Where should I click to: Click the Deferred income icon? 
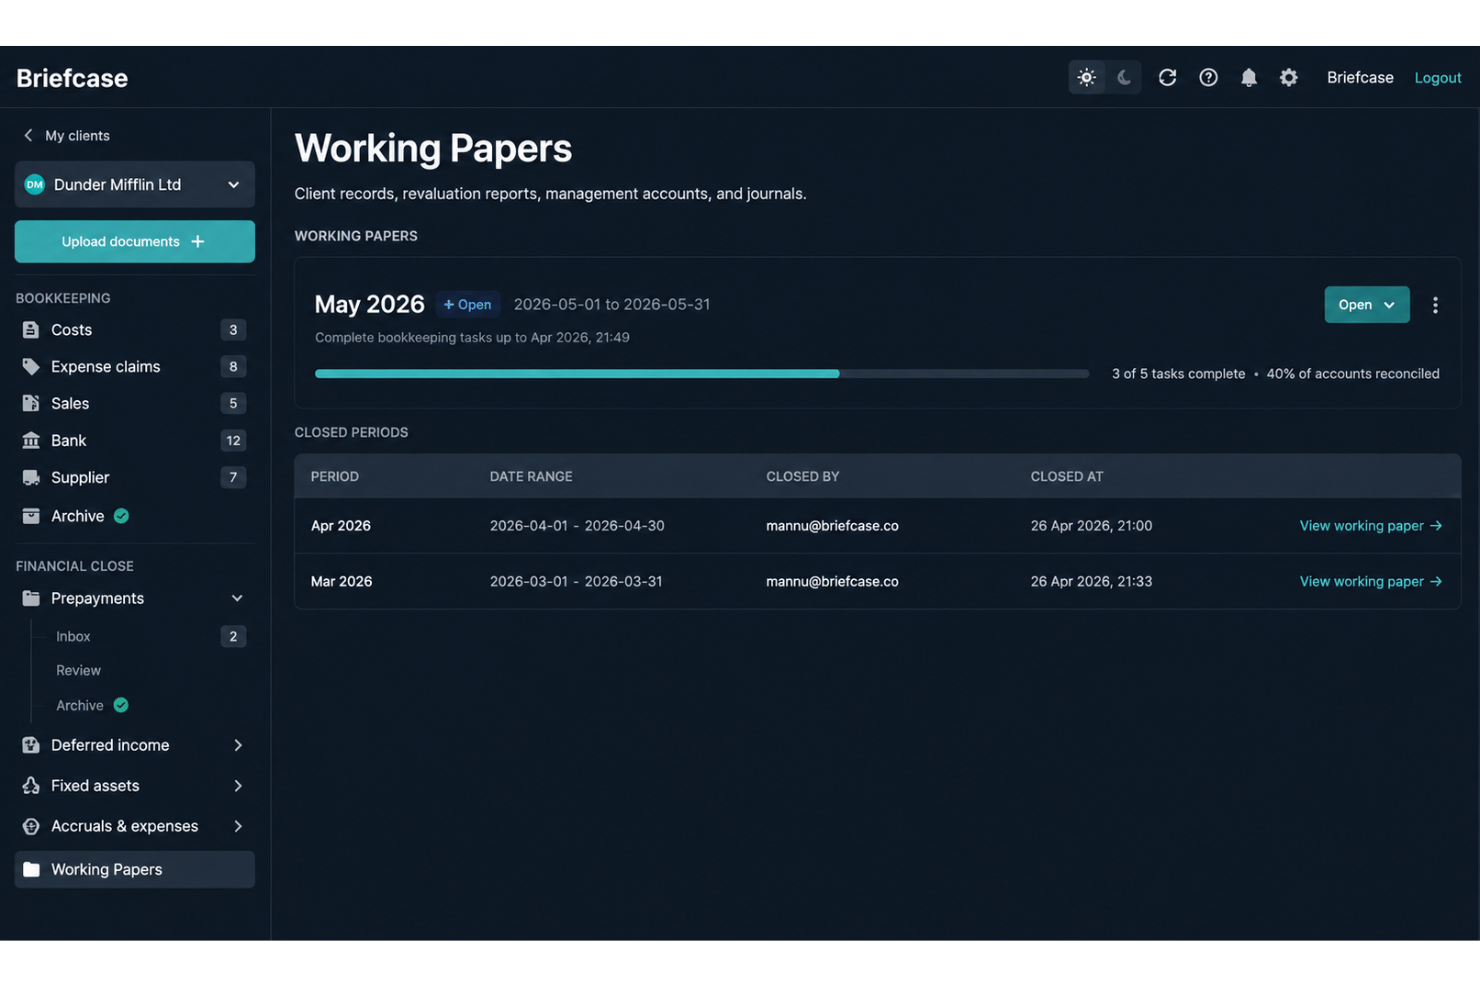point(31,746)
